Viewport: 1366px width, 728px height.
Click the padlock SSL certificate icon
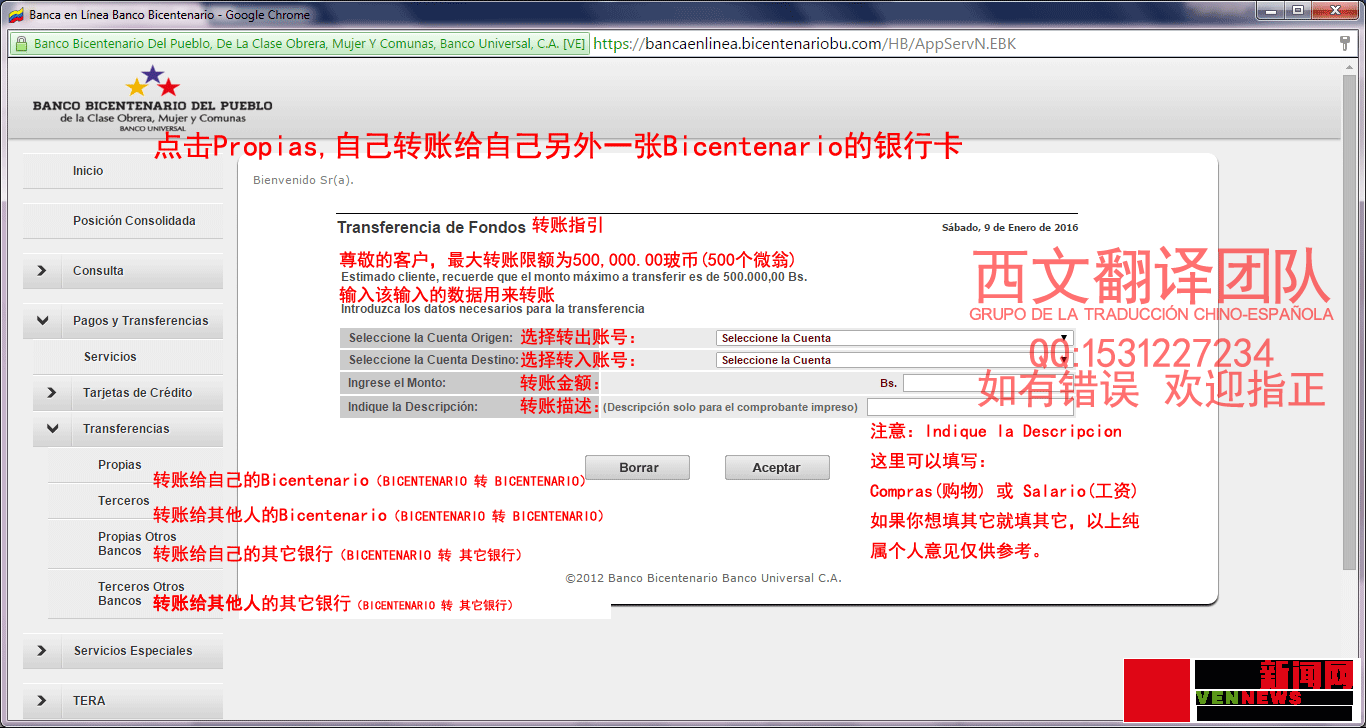[x=21, y=44]
